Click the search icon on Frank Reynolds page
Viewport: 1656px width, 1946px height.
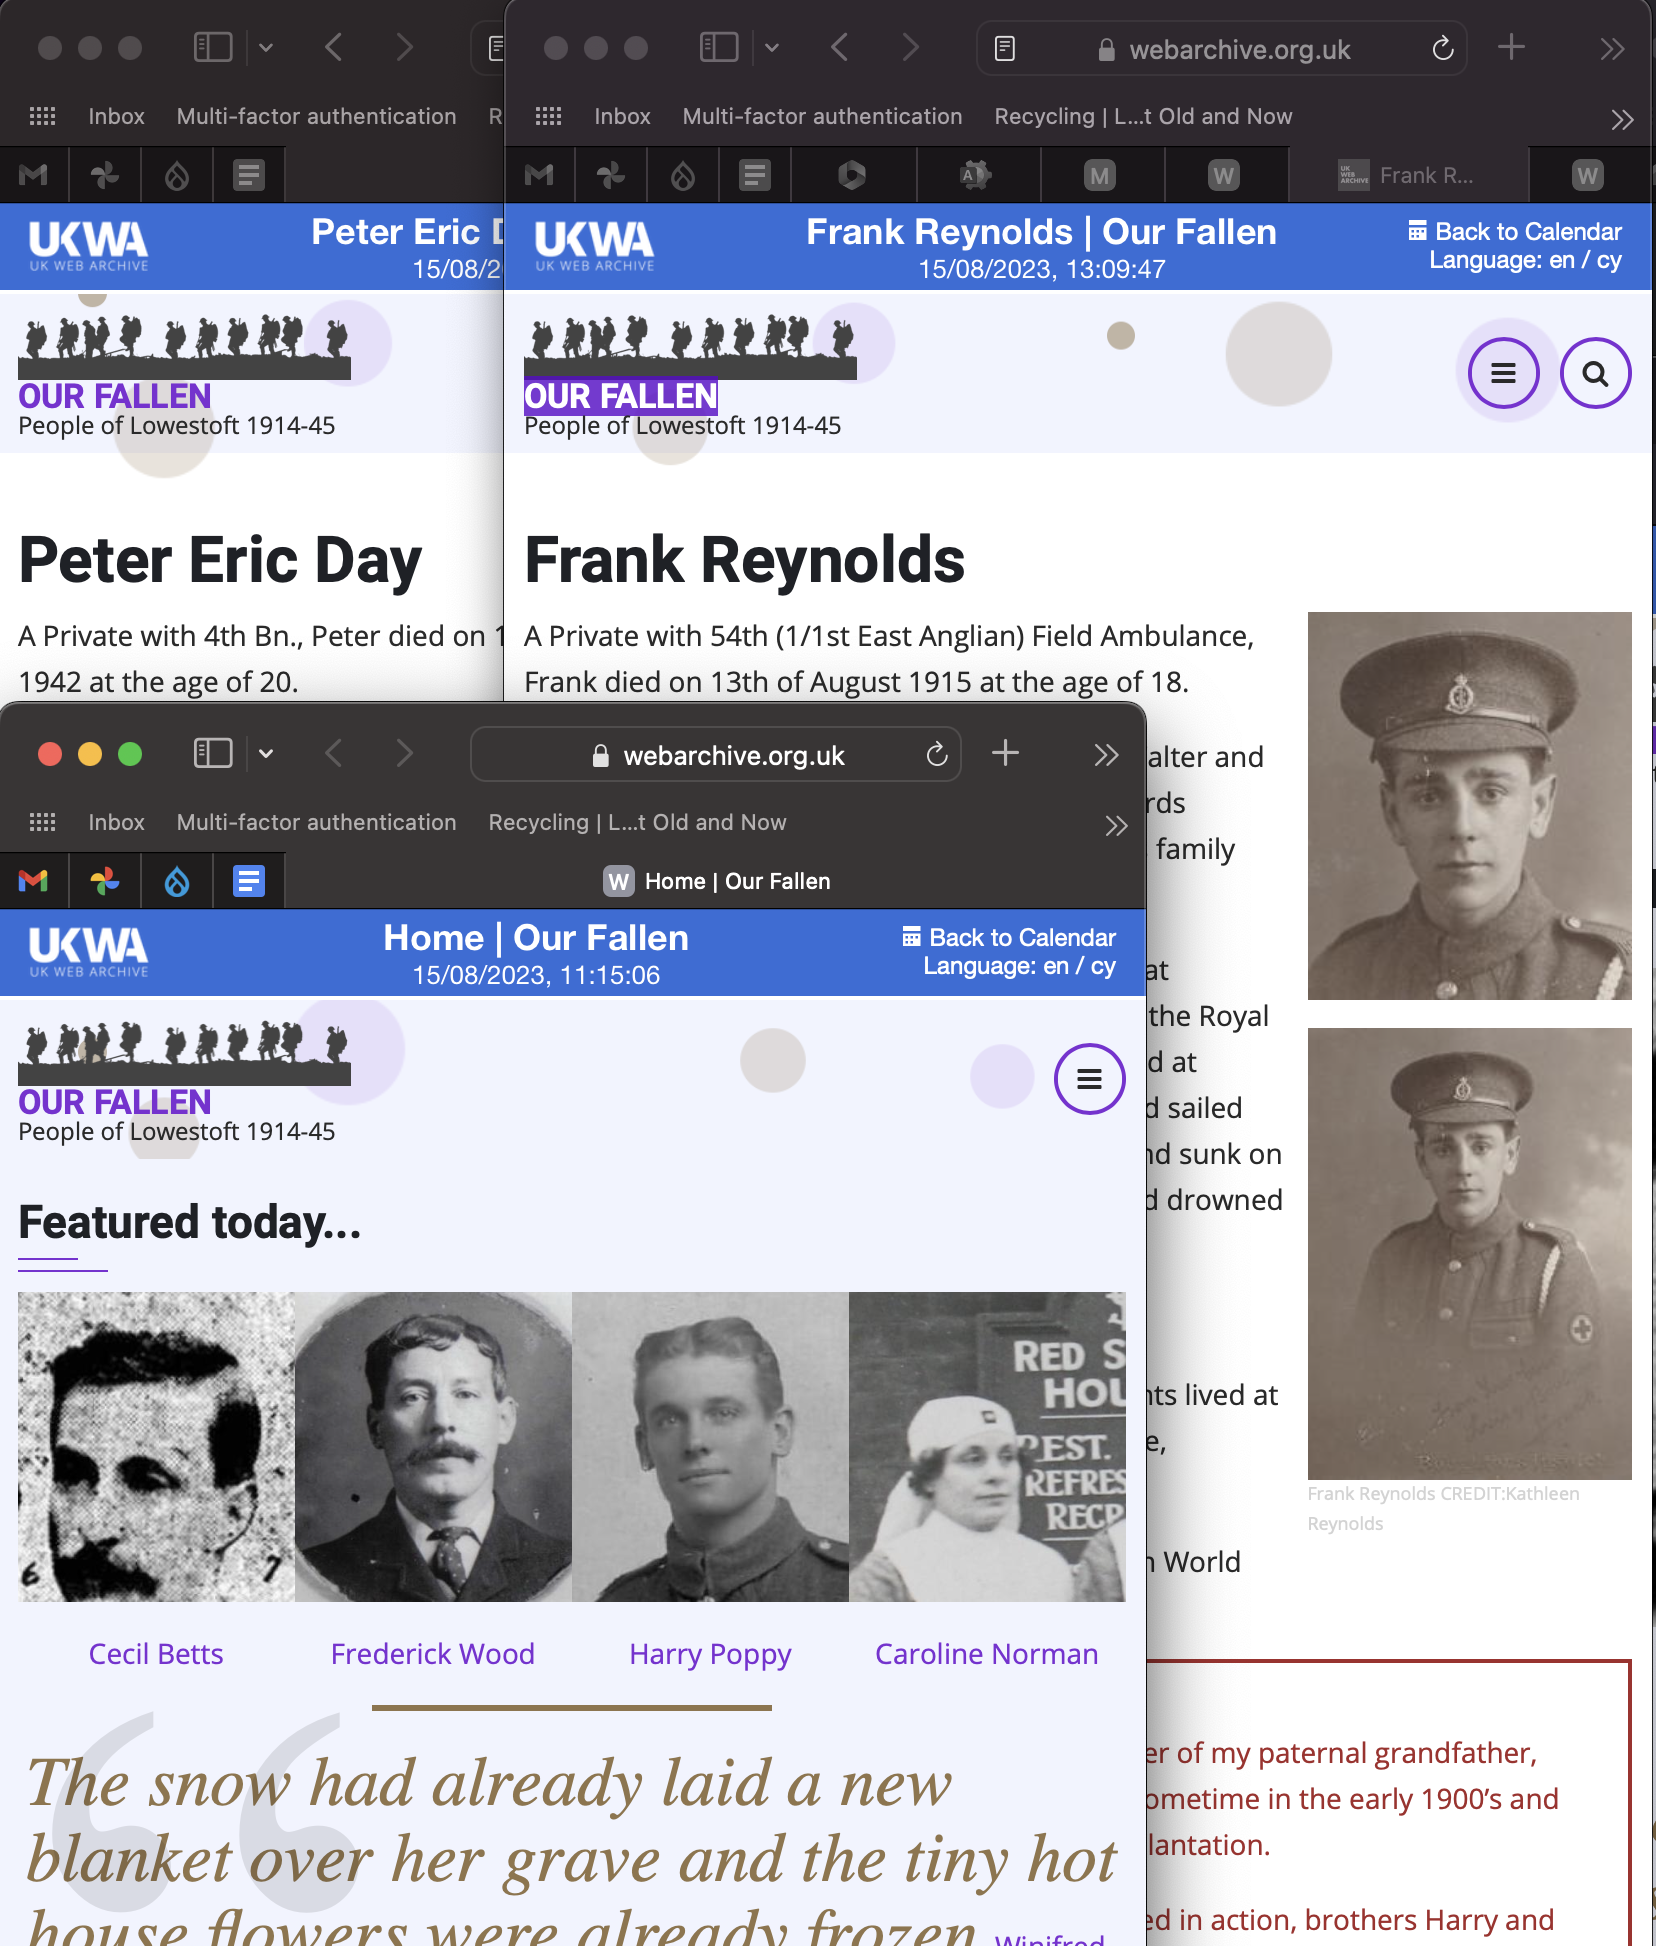tap(1595, 374)
